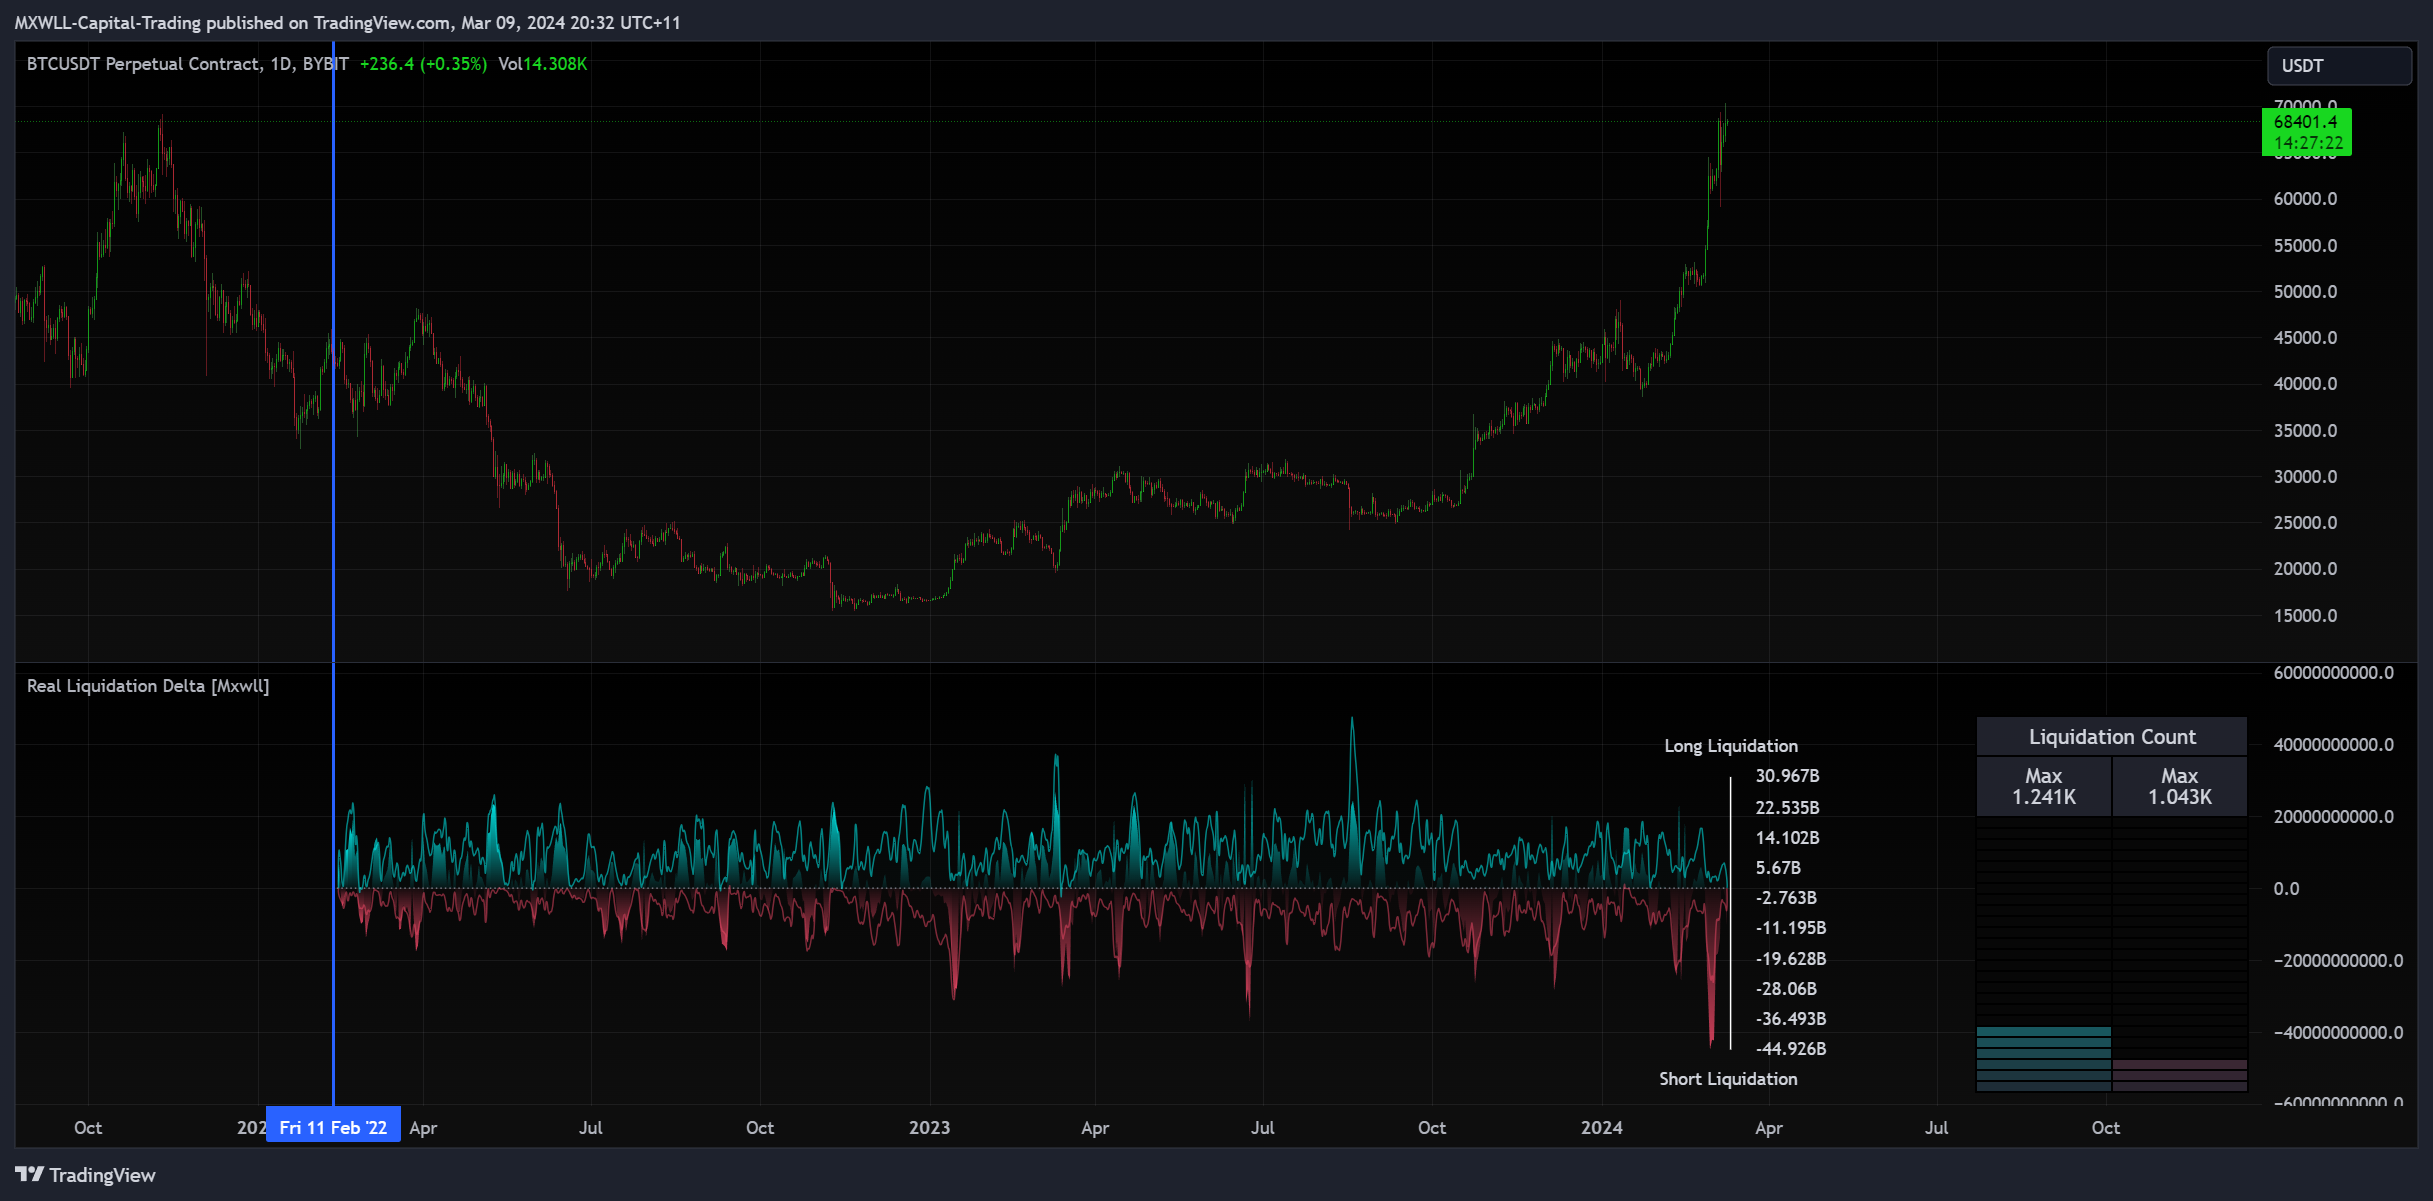The image size is (2433, 1201).
Task: Click the 22.535B scale value
Action: 1787,808
